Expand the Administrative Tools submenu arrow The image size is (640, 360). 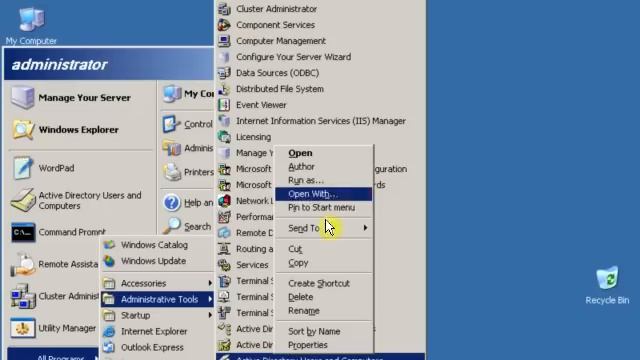coord(210,299)
